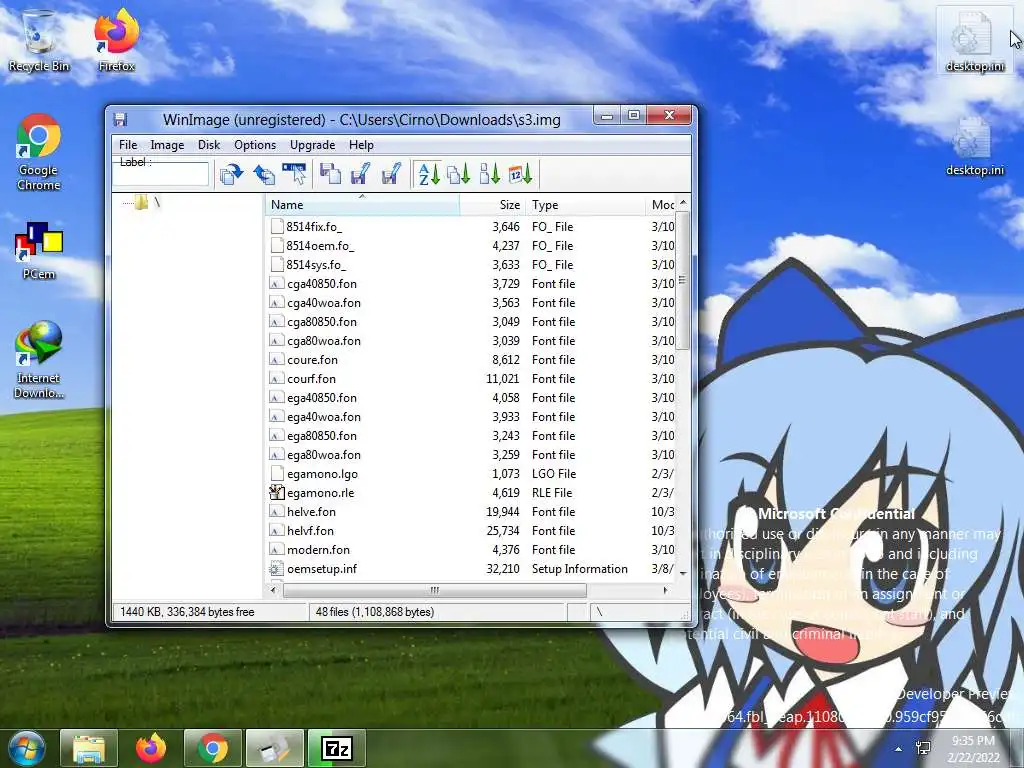Select the upper desktop.ini desktop file

[x=974, y=42]
